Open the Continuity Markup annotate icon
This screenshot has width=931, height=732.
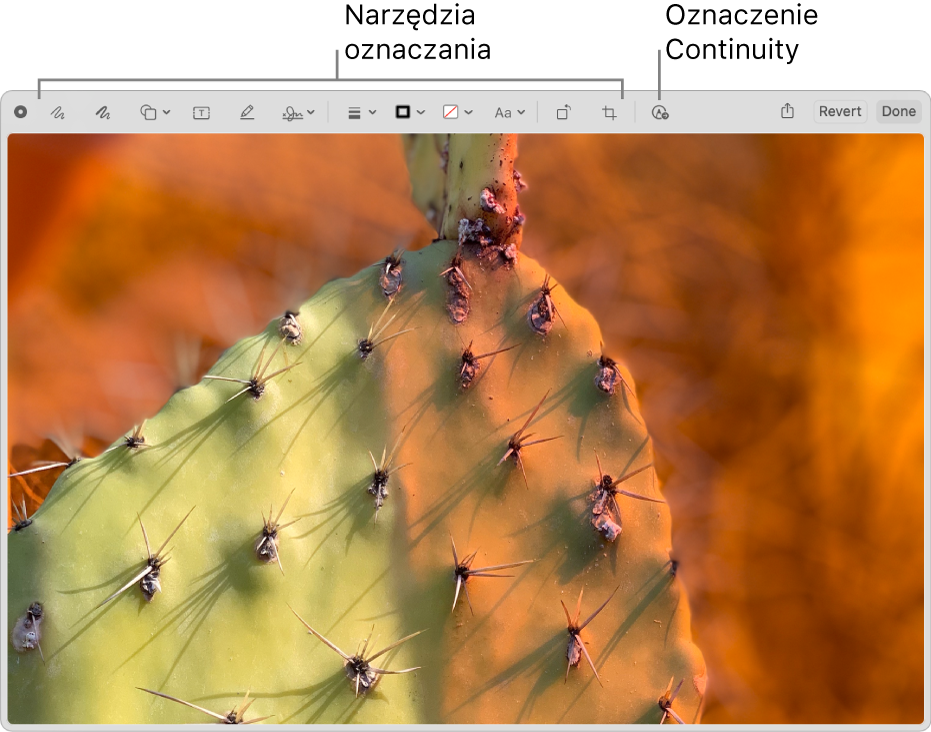tap(660, 112)
